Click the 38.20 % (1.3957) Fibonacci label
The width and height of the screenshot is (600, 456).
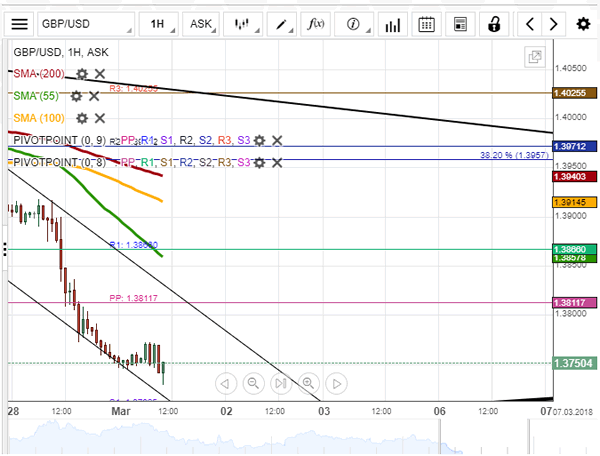pyautogui.click(x=514, y=155)
